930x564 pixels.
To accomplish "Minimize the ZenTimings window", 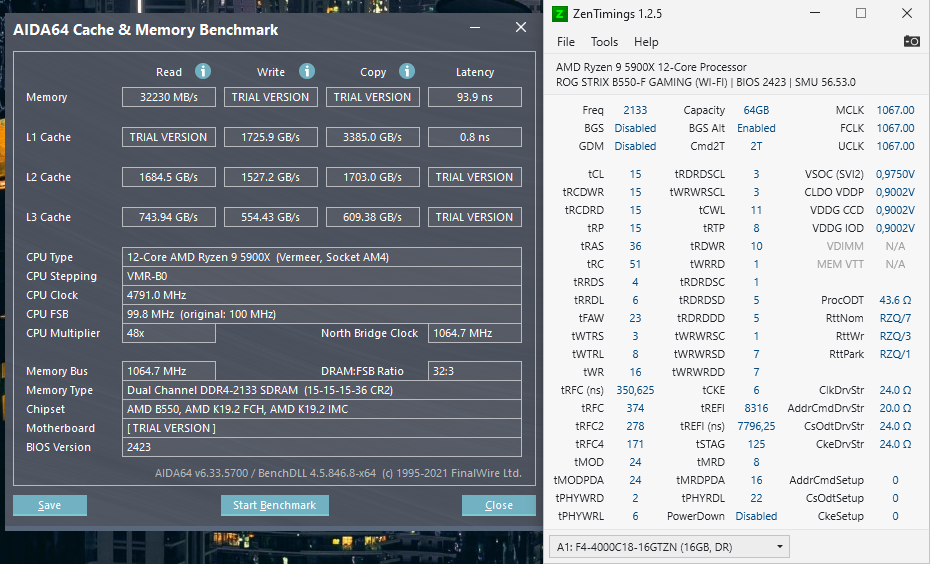I will tap(815, 13).
